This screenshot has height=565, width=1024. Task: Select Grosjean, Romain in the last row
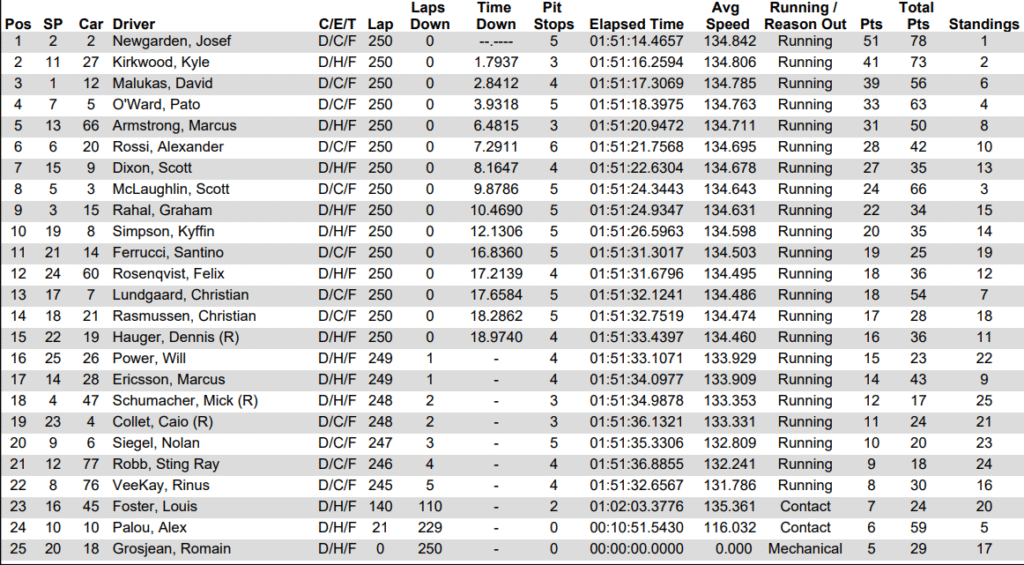coord(171,548)
